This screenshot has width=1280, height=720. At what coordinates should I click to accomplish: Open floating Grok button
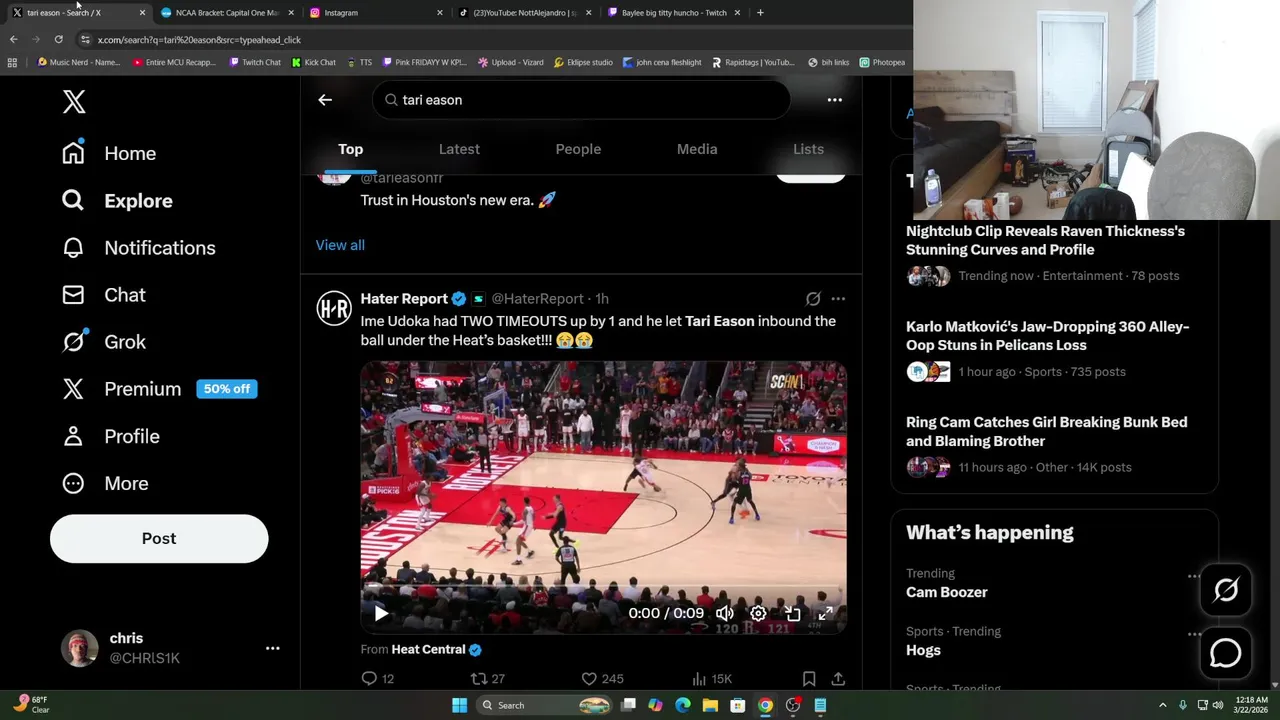(x=1225, y=590)
